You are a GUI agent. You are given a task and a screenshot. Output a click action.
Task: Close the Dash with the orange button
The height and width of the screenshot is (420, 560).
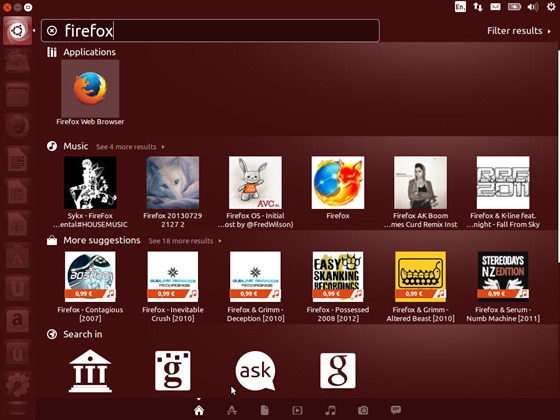pos(7,7)
